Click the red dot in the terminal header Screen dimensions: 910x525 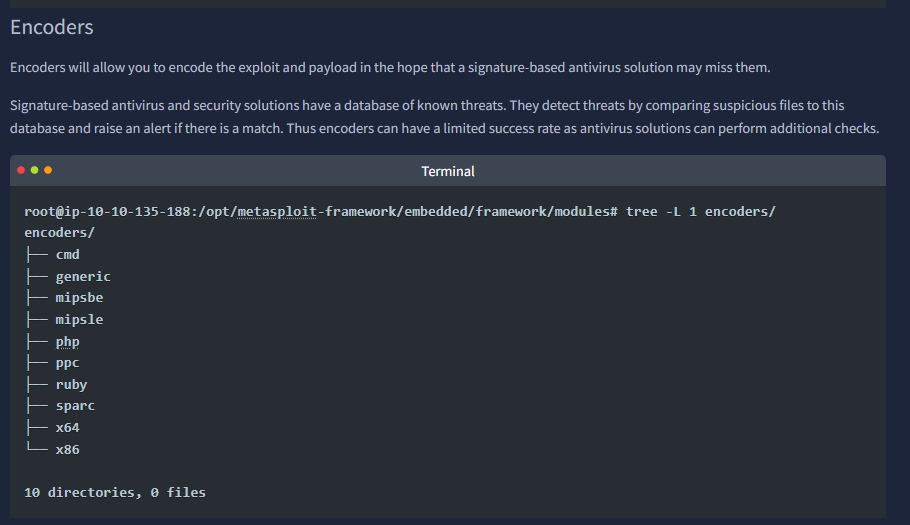click(x=21, y=171)
